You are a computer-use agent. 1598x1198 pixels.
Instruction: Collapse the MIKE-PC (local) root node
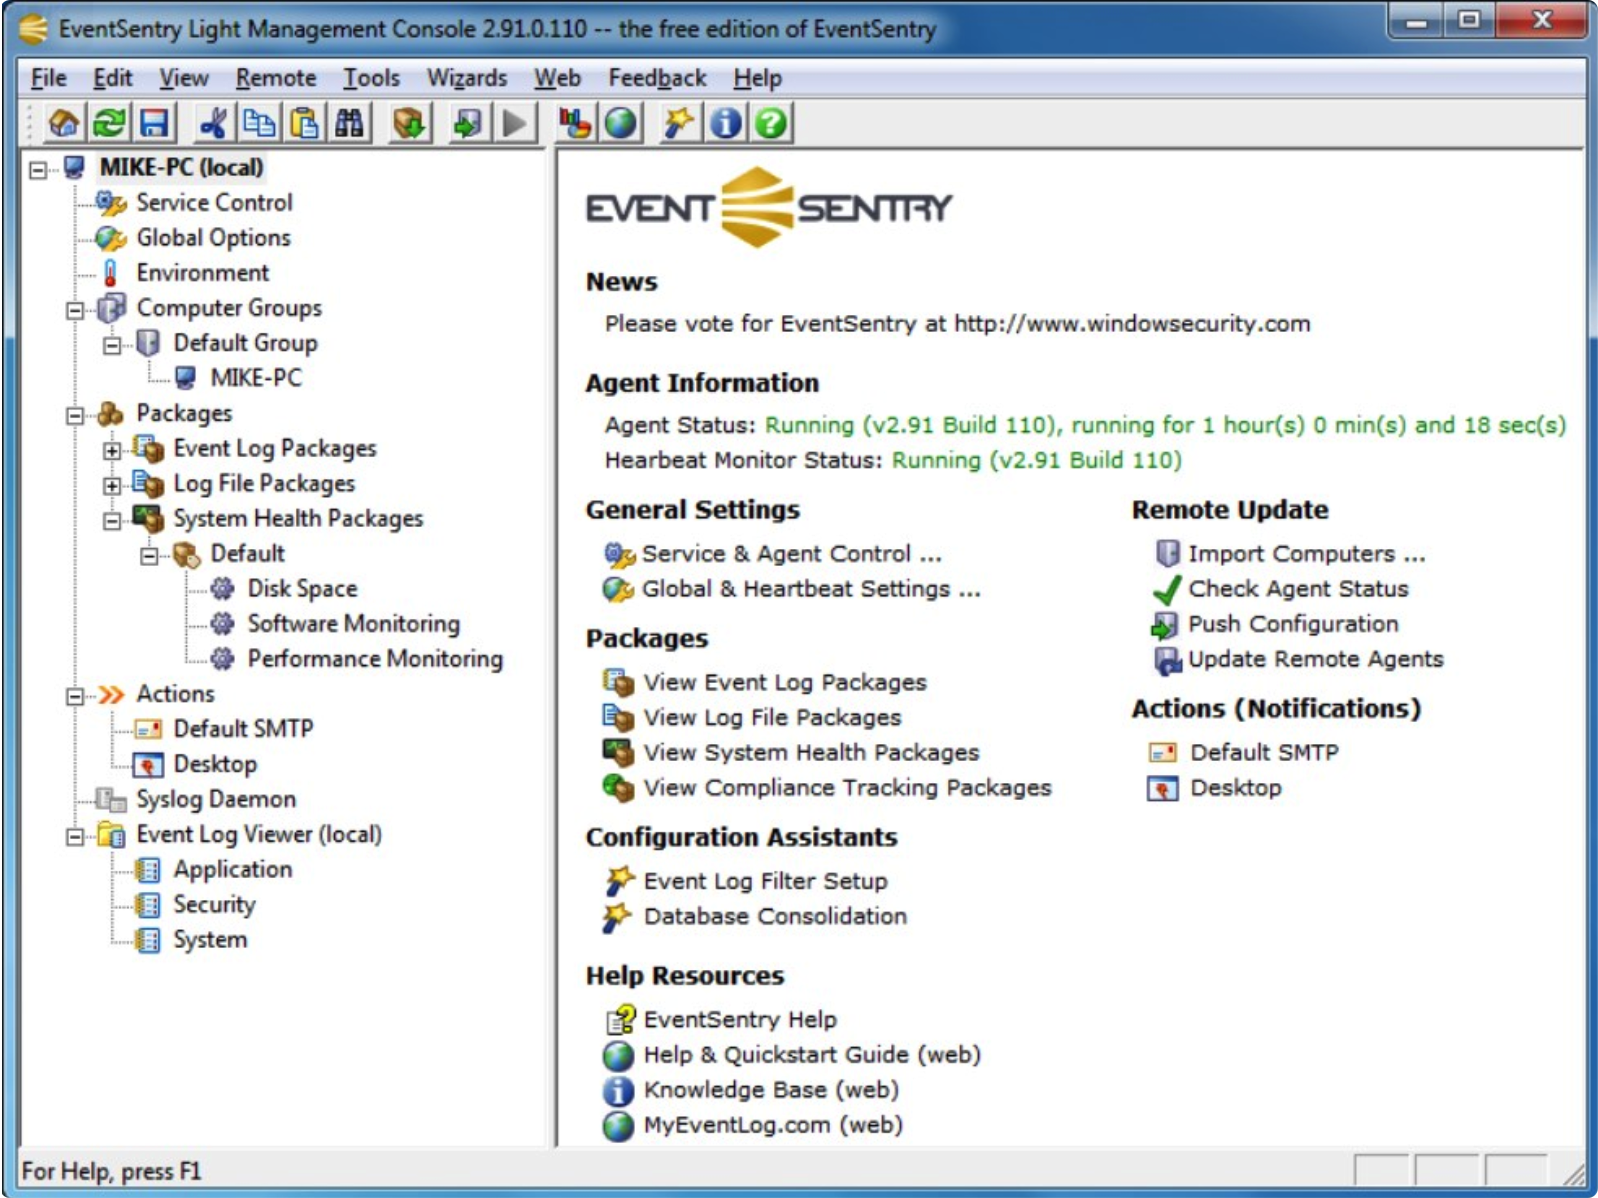pyautogui.click(x=38, y=170)
